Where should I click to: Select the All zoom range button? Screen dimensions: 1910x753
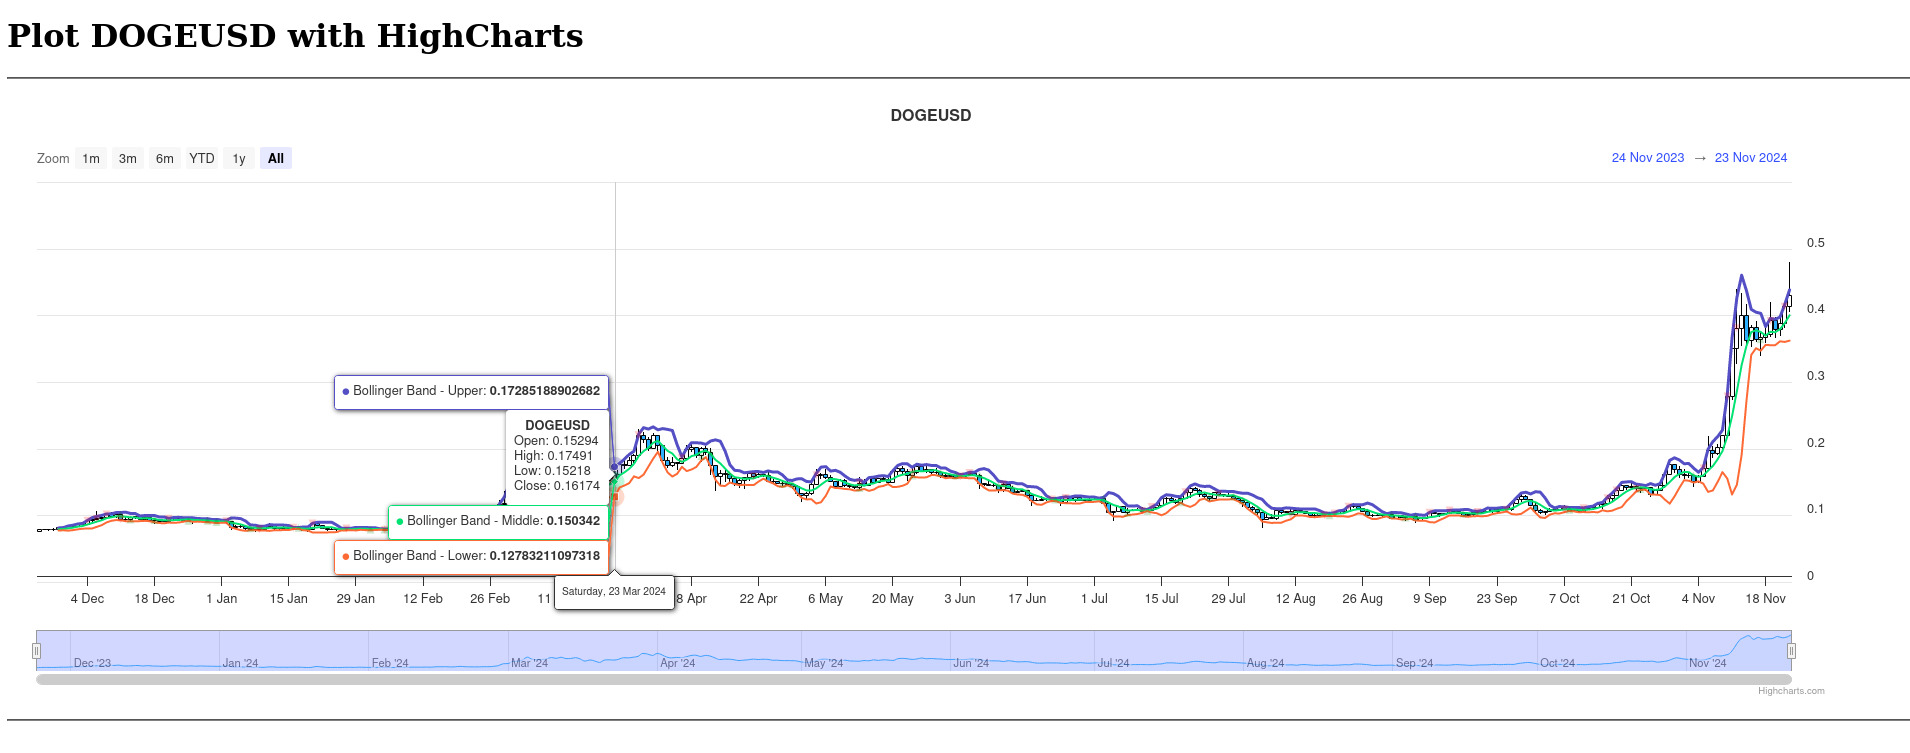pos(276,158)
